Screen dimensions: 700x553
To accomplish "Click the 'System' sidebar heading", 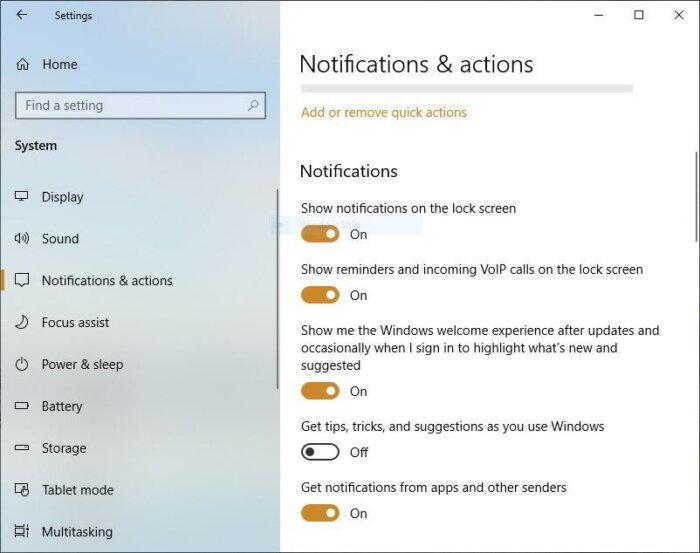I will coord(36,146).
